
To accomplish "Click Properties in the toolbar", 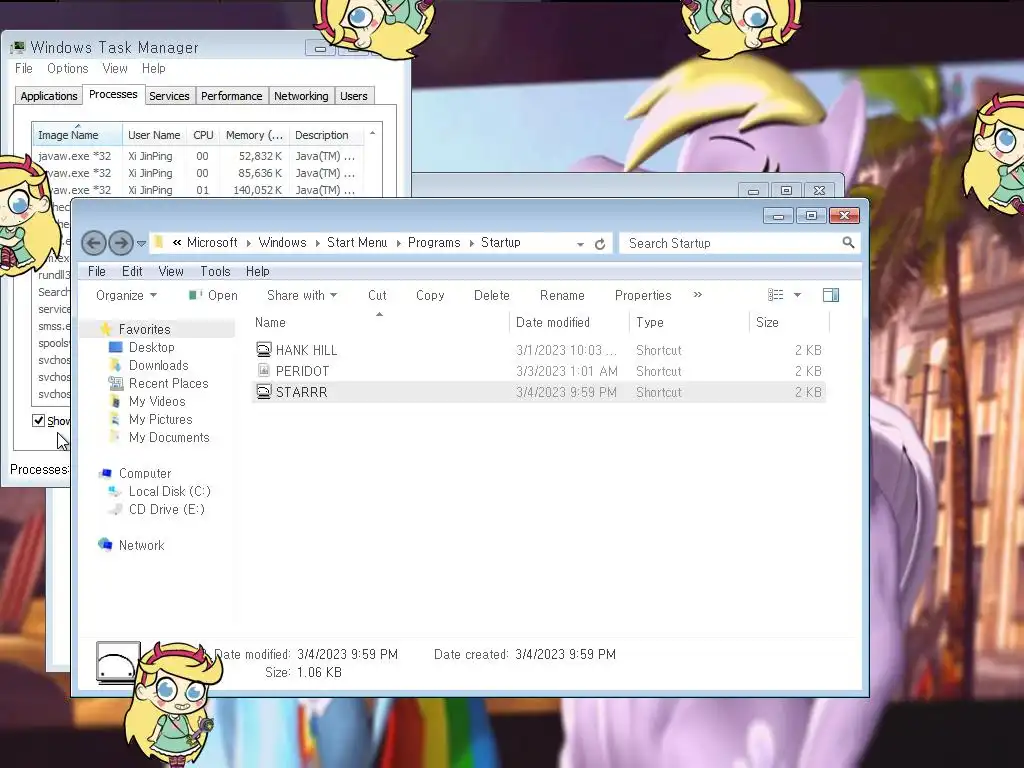I will coord(643,295).
